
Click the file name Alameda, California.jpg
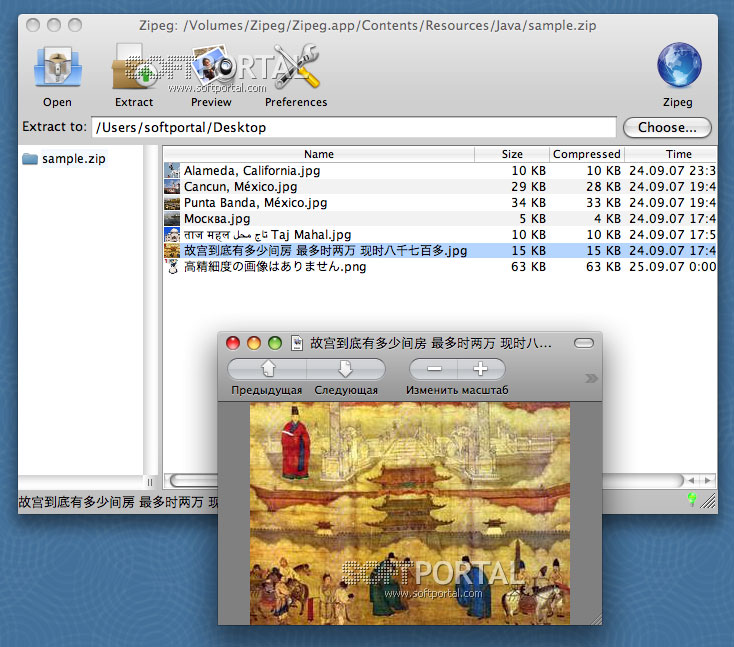252,170
